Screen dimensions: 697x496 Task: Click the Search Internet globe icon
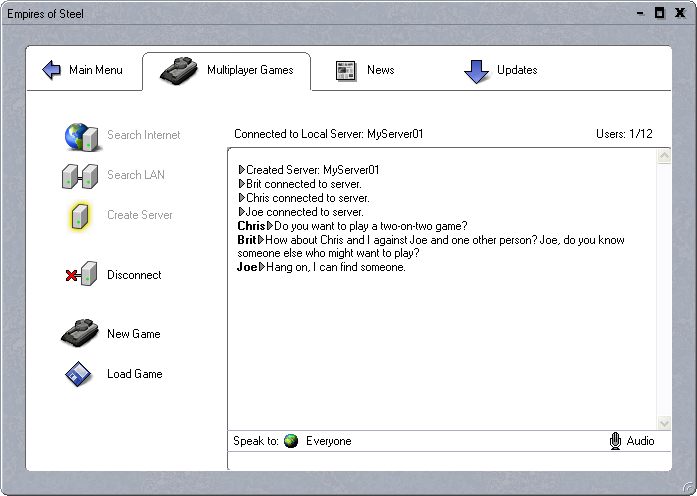tap(80, 135)
